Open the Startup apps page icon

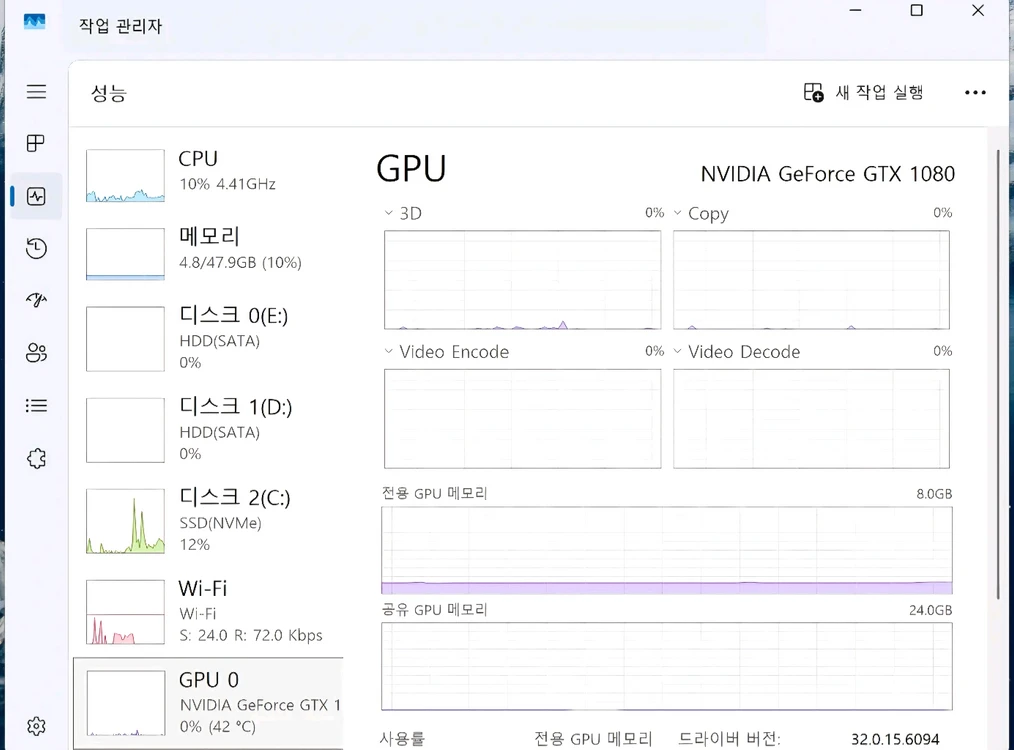(36, 300)
